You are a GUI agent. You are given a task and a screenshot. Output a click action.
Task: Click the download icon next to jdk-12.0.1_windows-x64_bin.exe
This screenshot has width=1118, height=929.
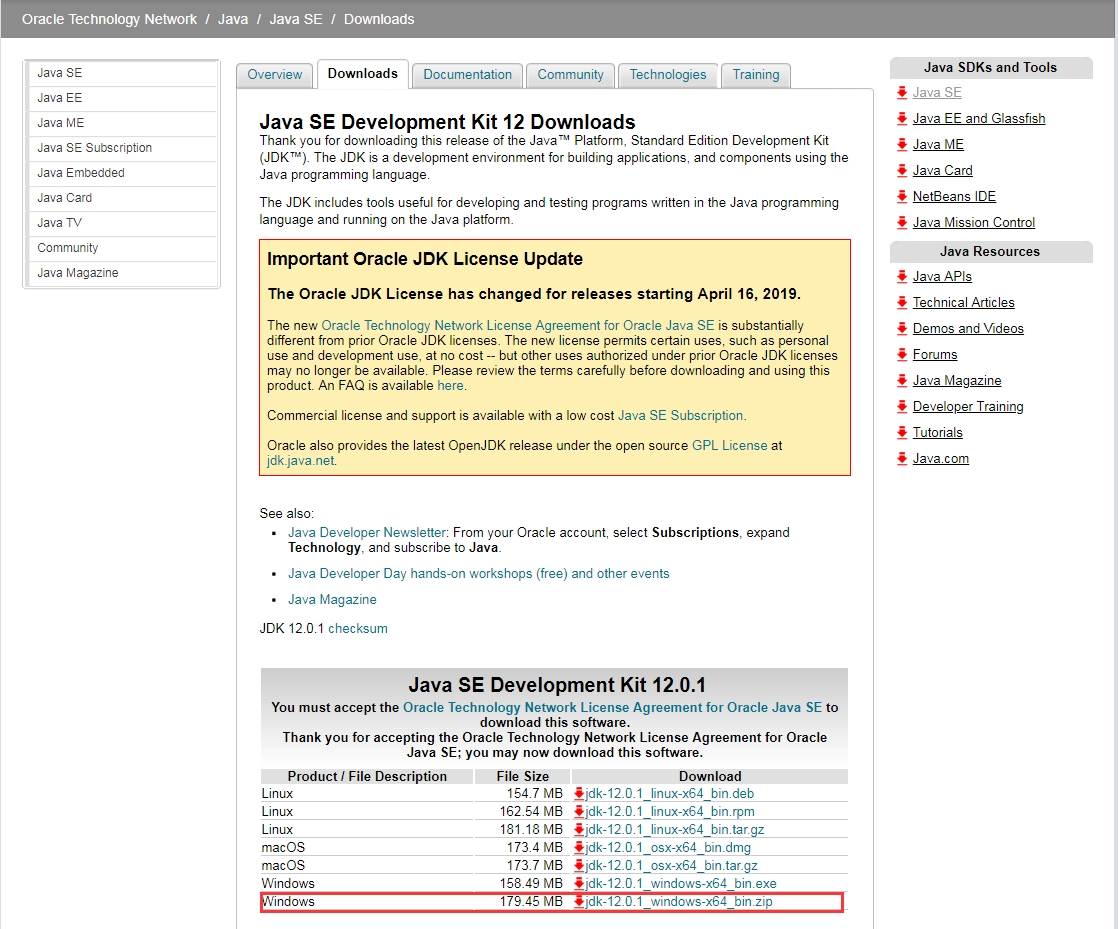point(580,883)
